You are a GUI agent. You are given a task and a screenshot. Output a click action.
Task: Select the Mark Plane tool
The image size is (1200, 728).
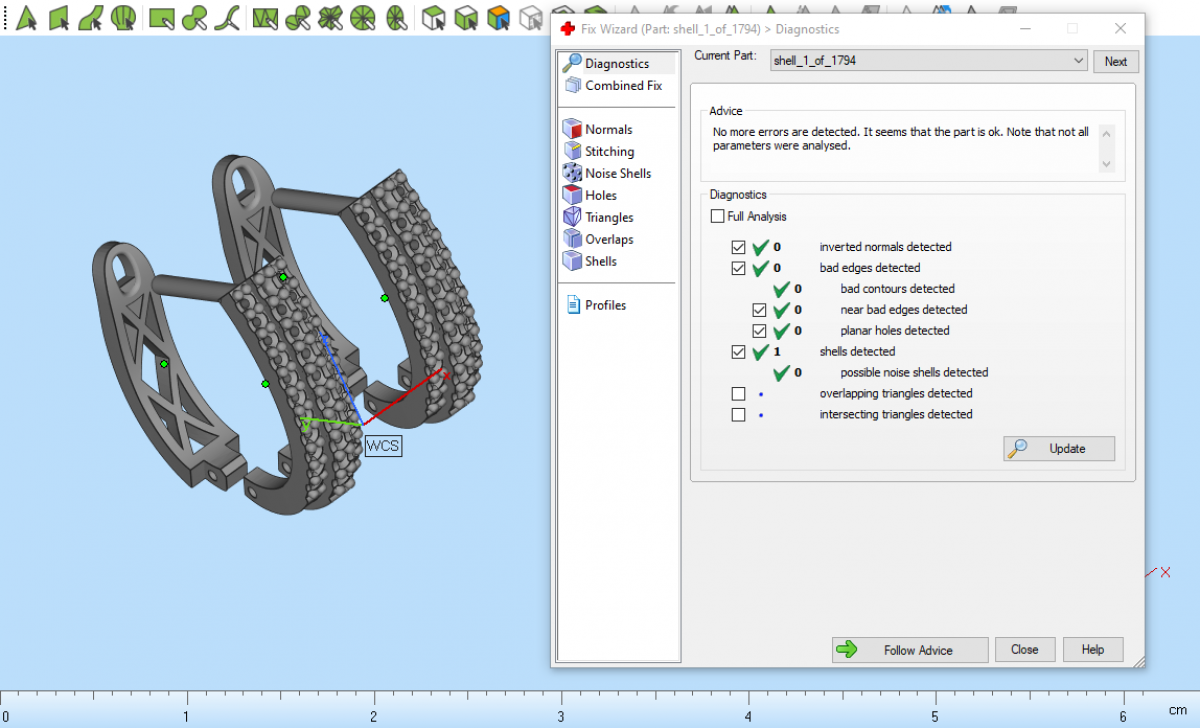(59, 17)
